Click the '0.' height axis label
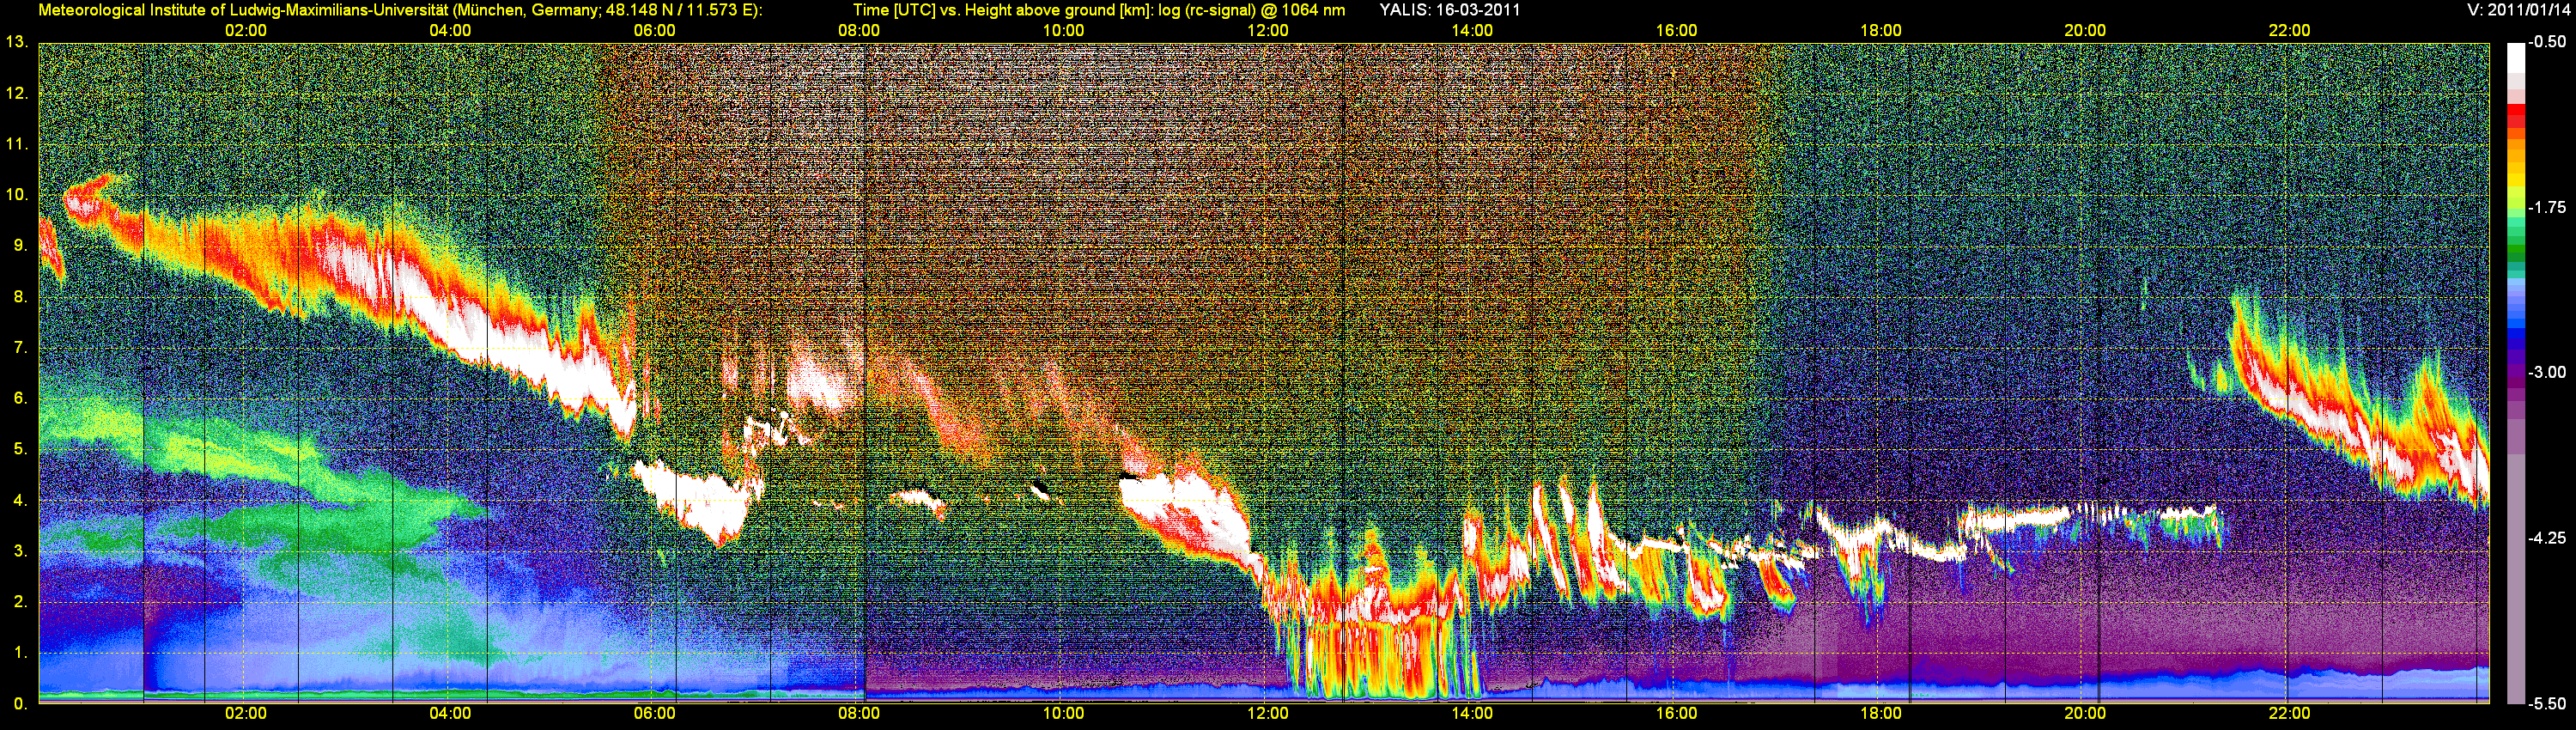 (x=21, y=704)
